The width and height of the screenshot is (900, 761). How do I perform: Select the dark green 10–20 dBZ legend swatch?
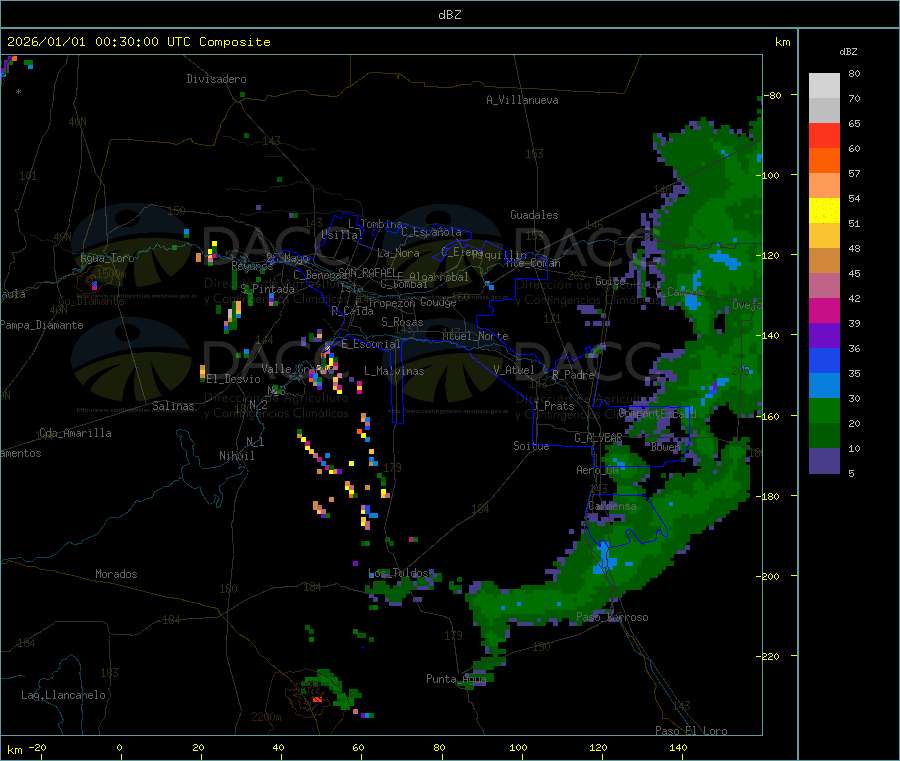pyautogui.click(x=824, y=436)
